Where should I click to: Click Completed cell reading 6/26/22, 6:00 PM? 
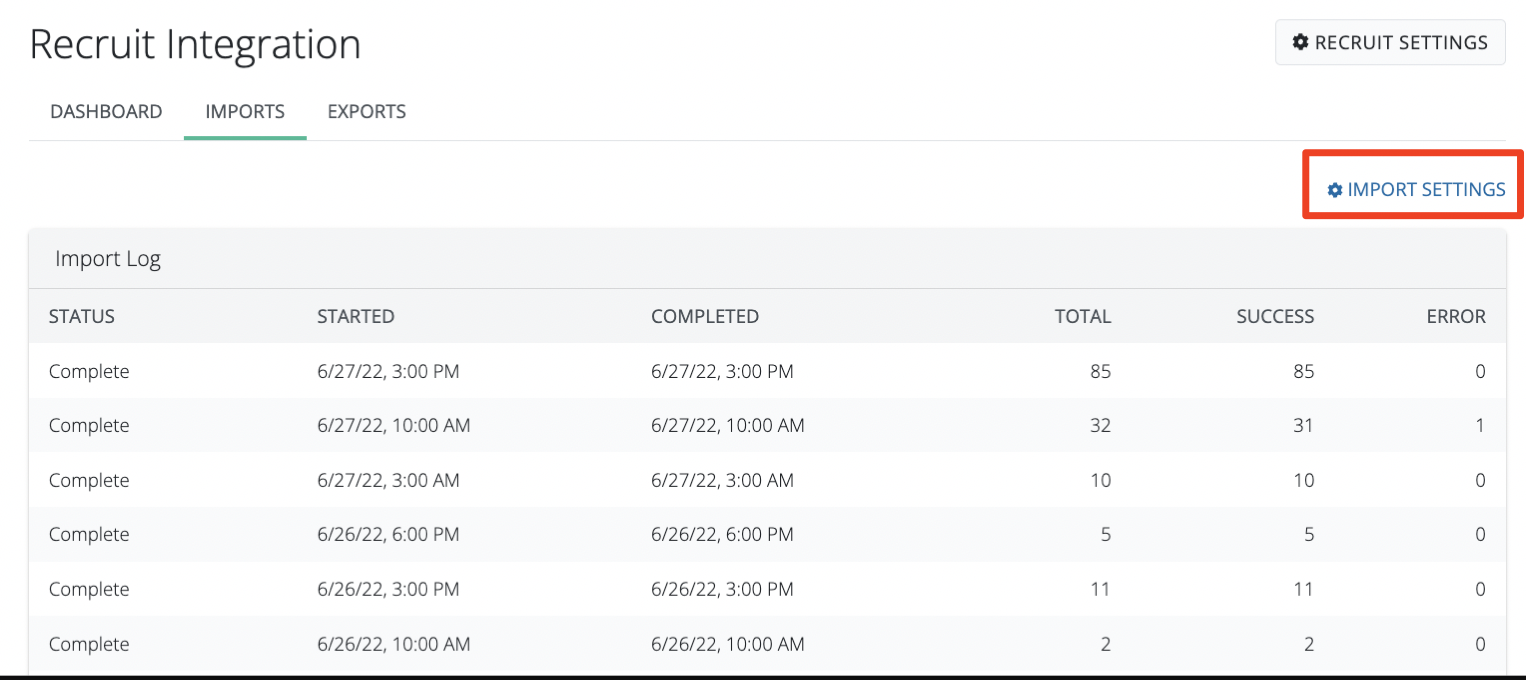coord(722,535)
